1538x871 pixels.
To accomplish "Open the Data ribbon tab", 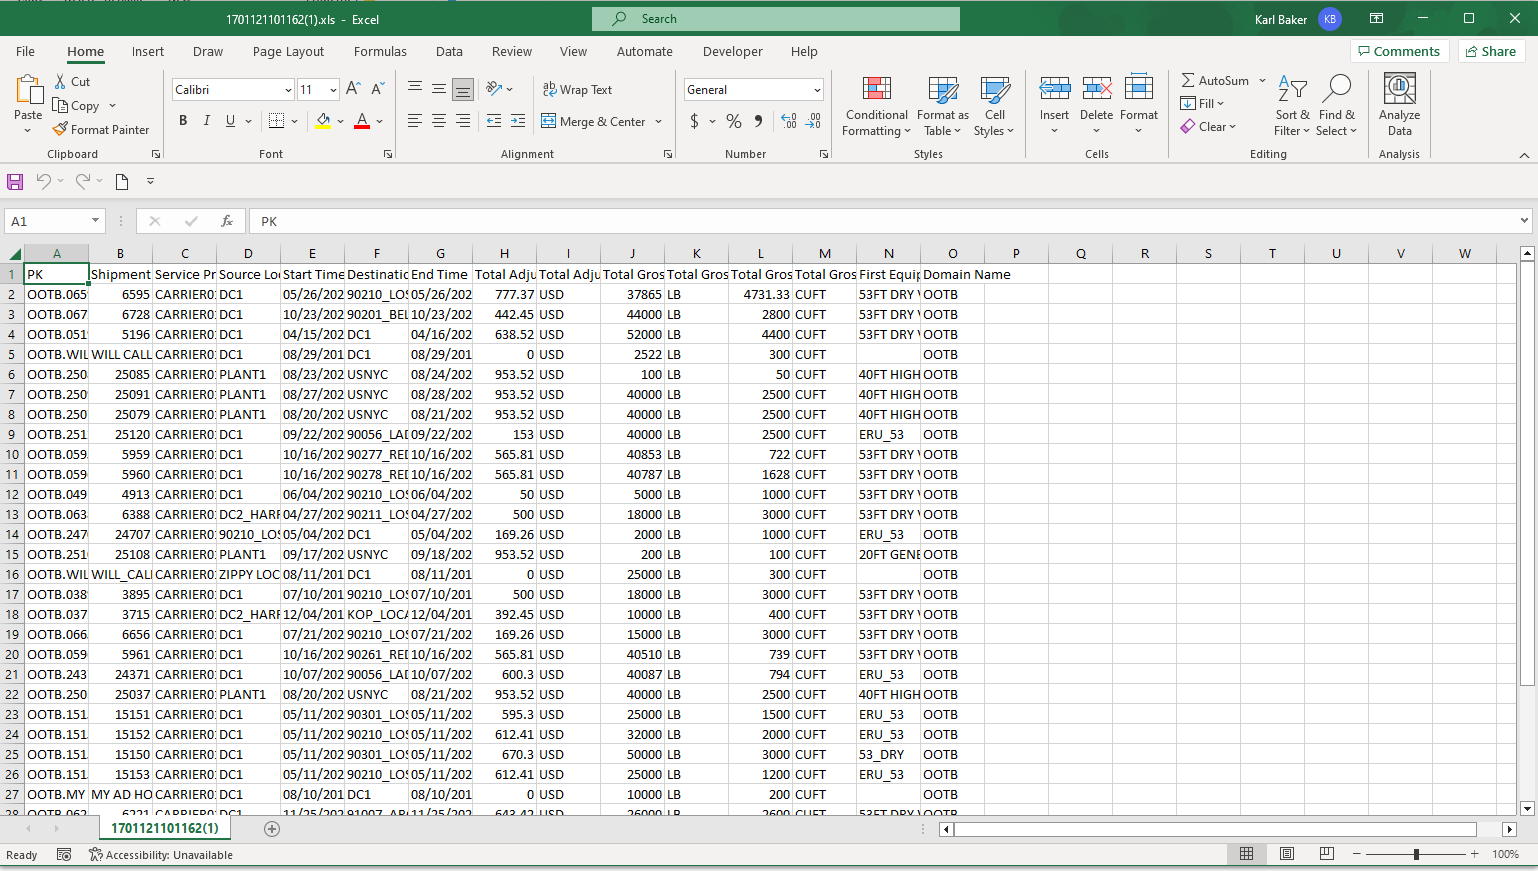I will pos(449,51).
